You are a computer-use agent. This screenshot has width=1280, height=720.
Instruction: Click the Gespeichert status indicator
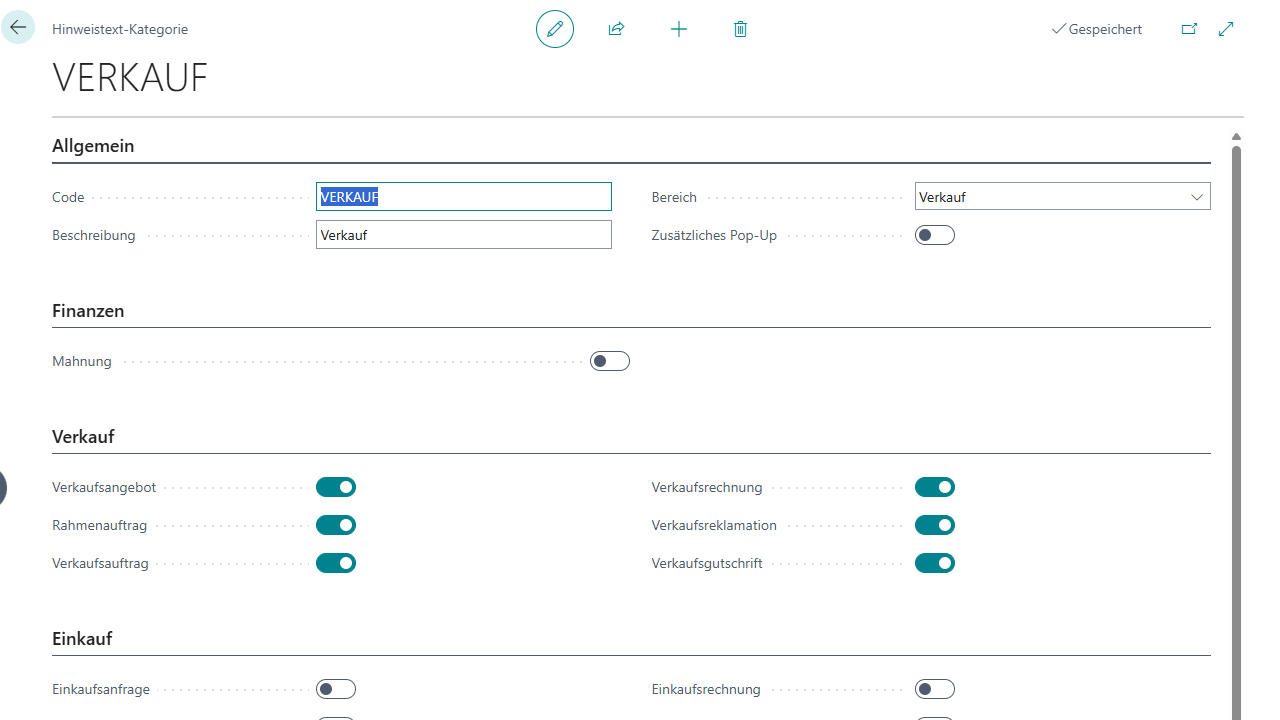(x=1096, y=29)
